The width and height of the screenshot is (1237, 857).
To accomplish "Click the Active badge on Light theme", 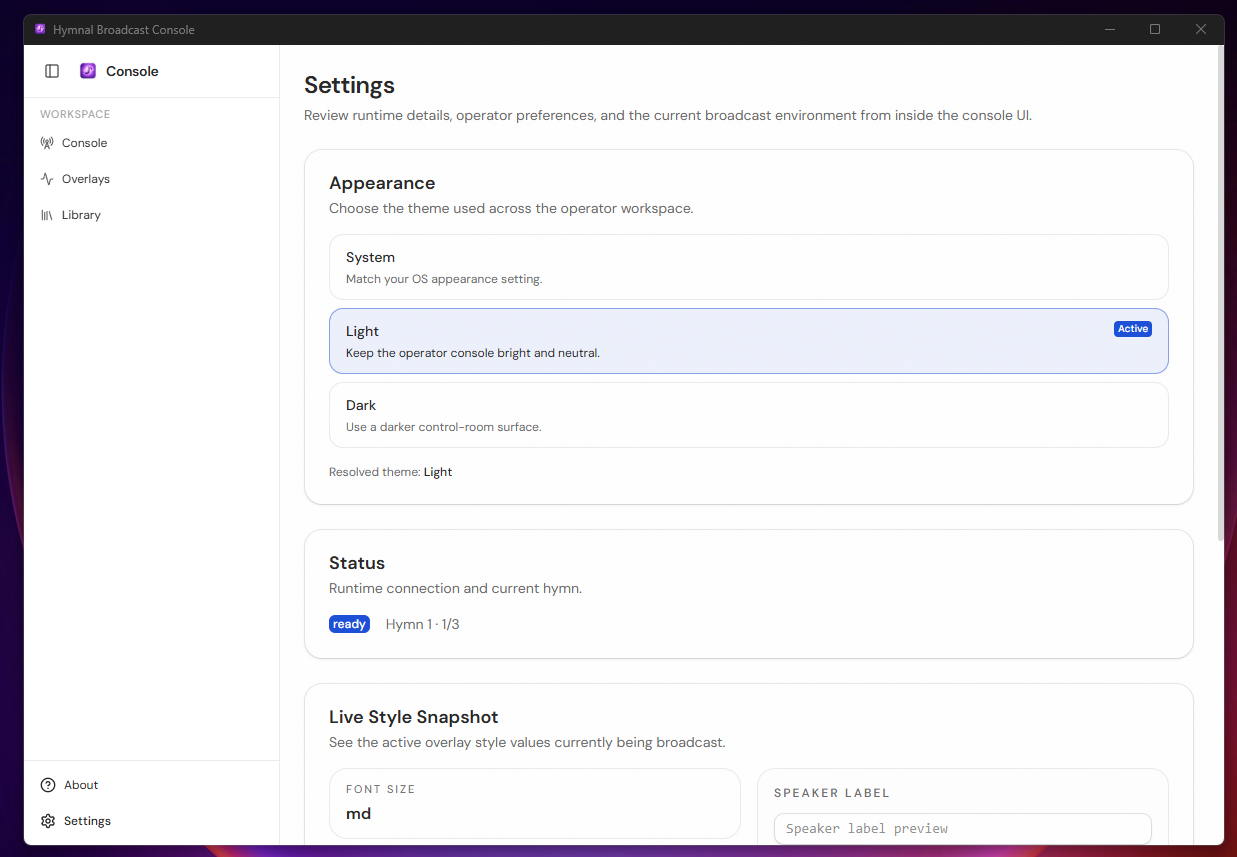I will (x=1133, y=329).
